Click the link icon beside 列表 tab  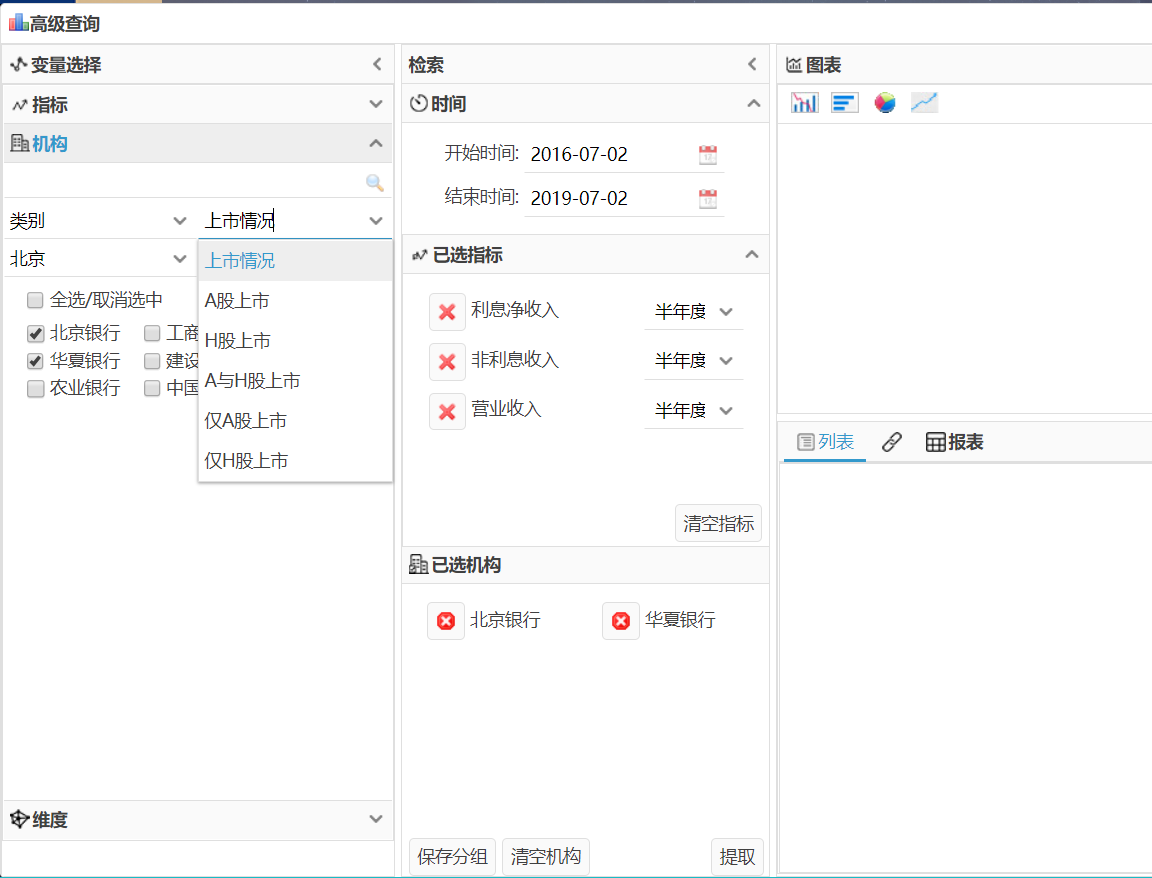click(891, 442)
